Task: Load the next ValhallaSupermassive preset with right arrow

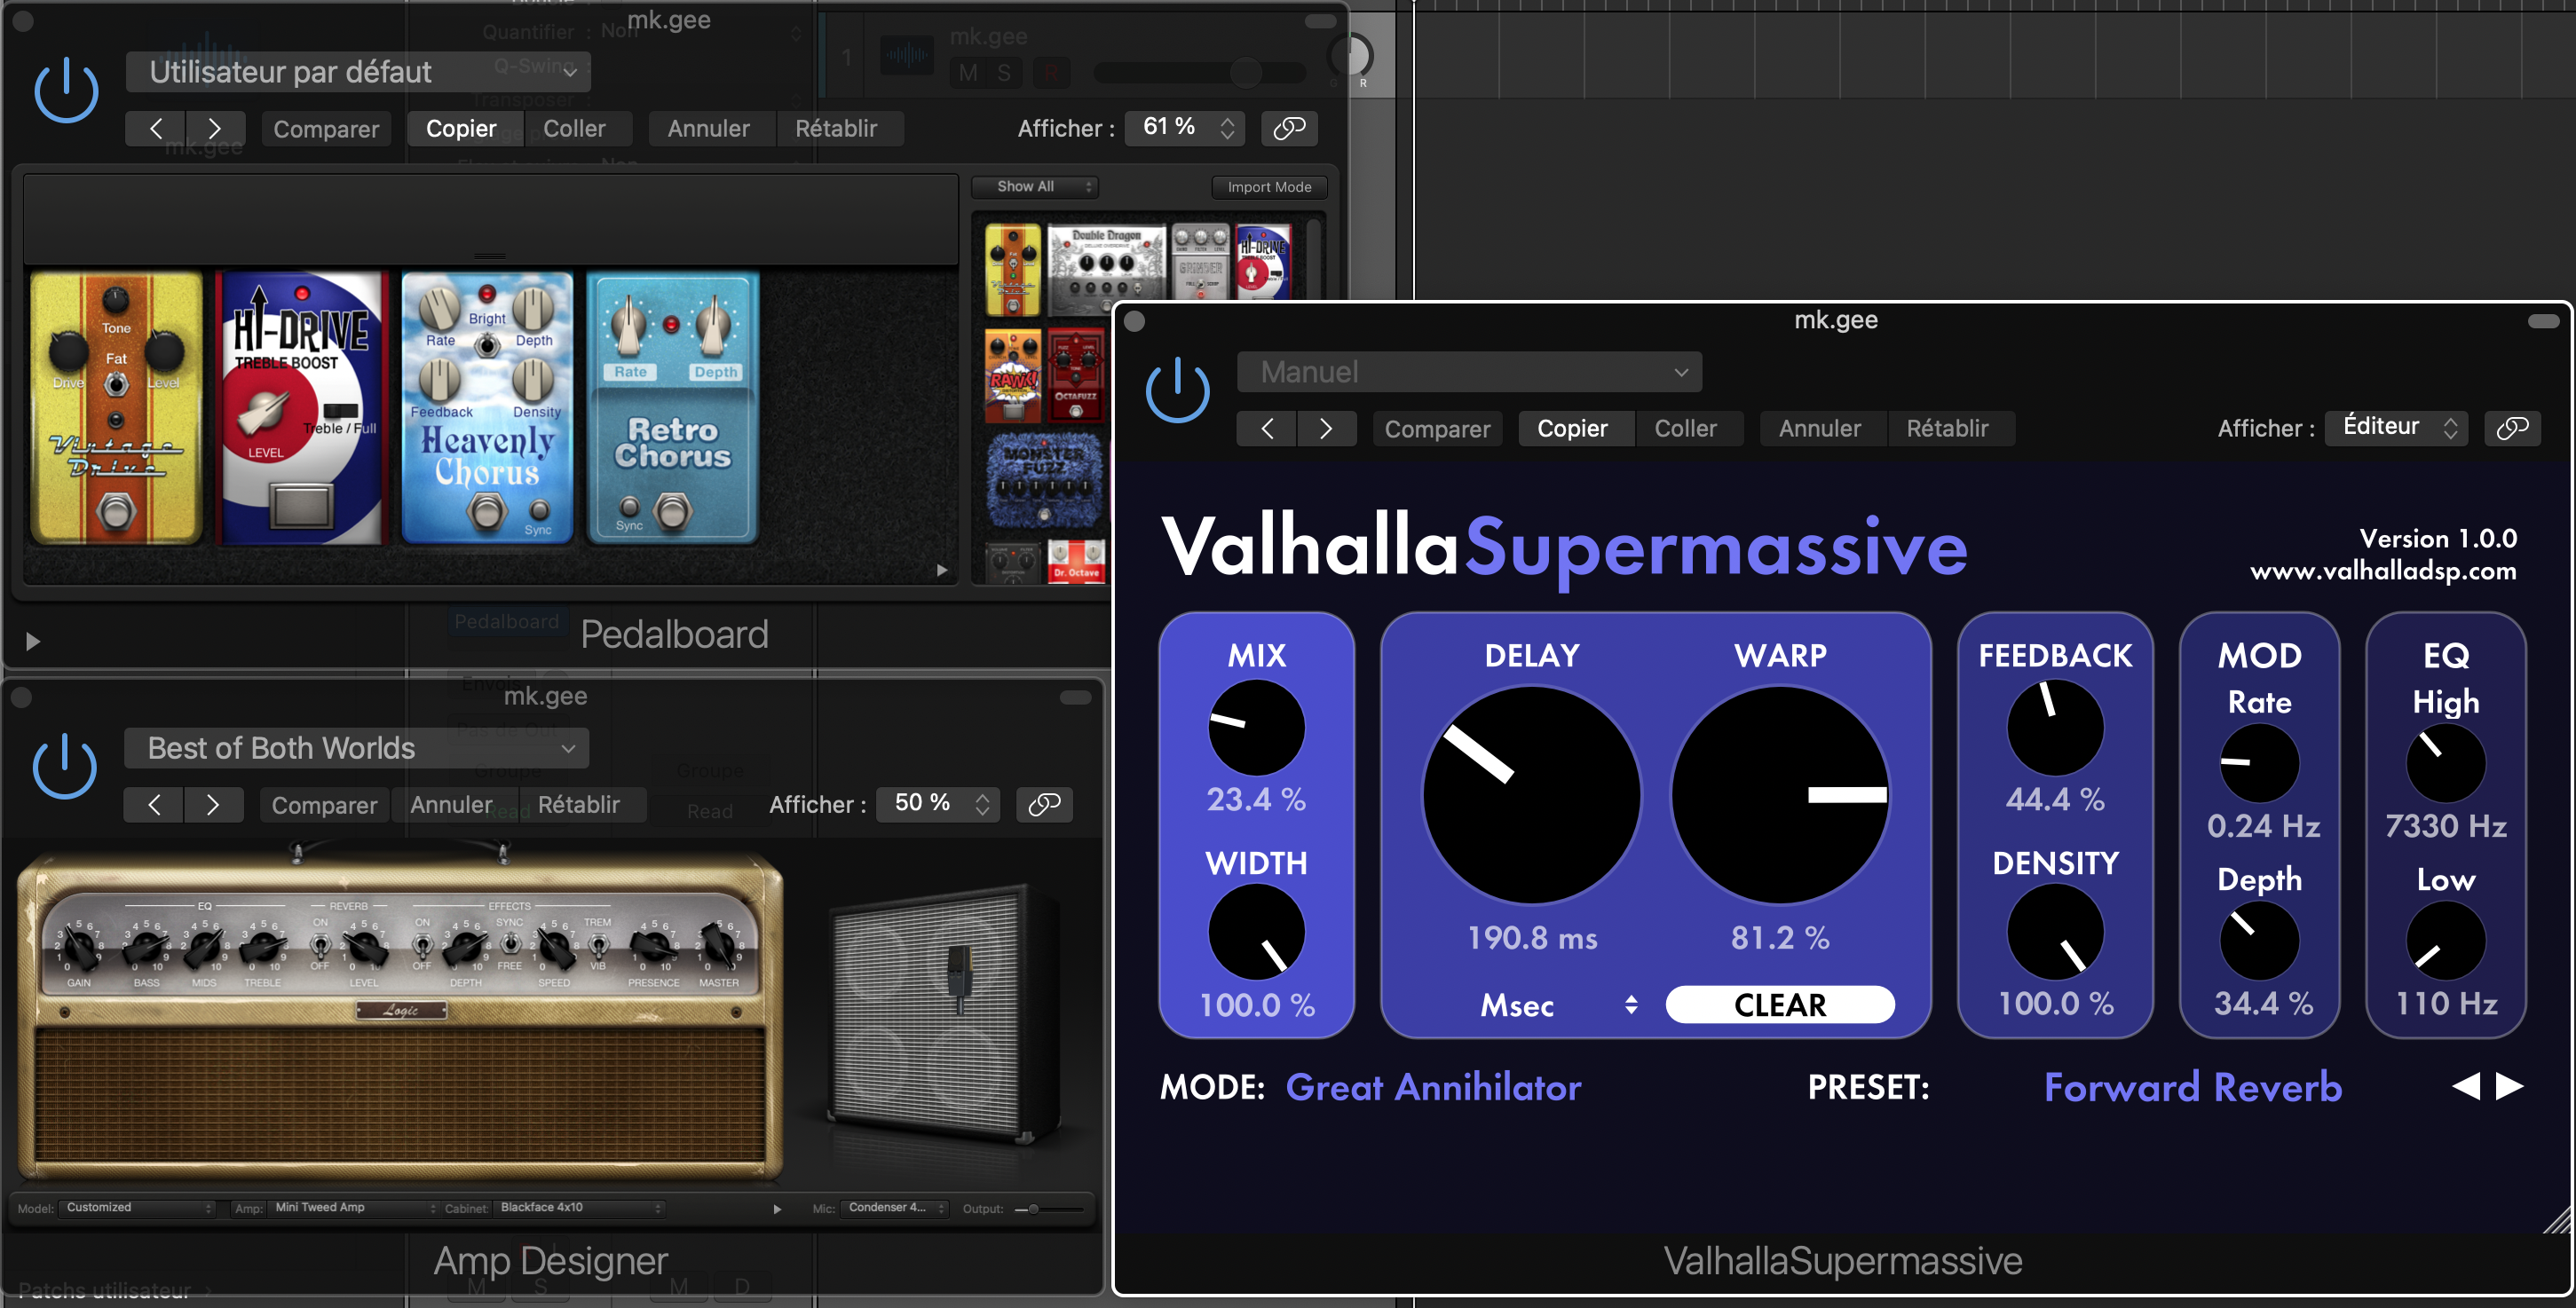Action: click(2510, 1086)
